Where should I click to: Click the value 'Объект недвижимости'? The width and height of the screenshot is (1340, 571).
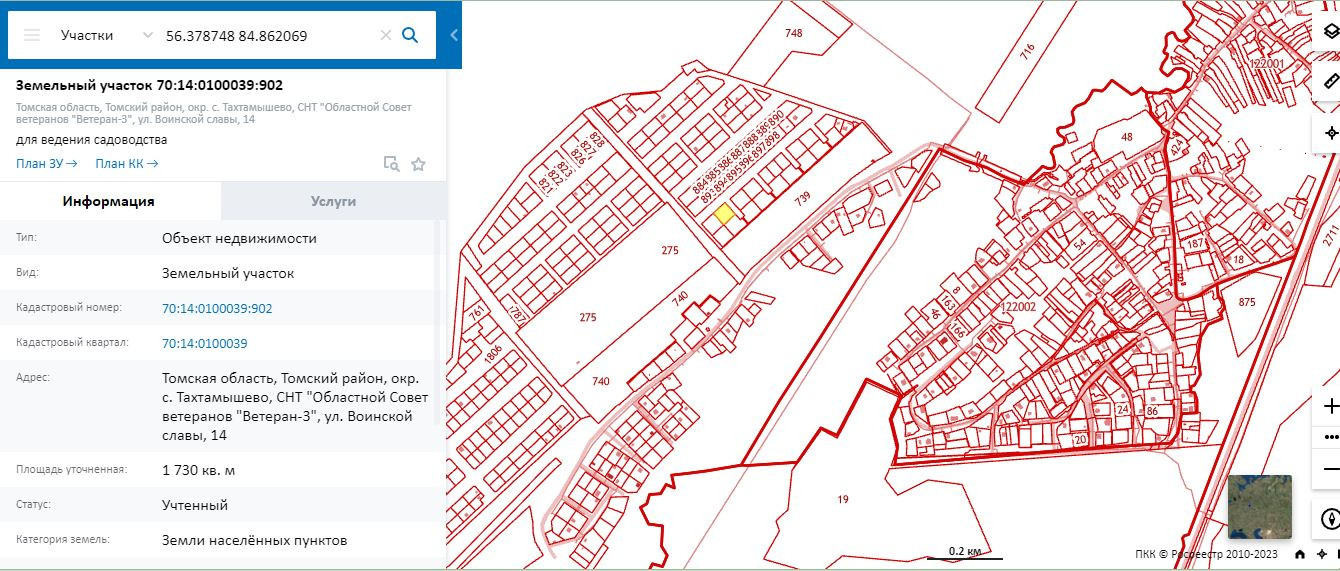239,238
